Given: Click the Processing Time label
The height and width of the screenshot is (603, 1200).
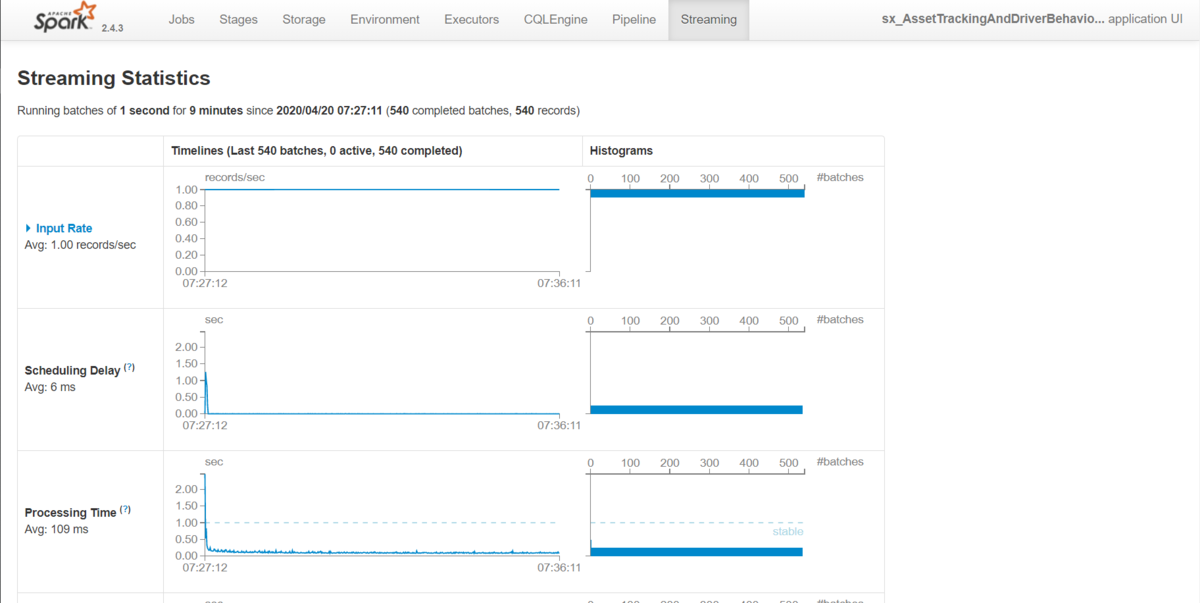Looking at the screenshot, I should (x=70, y=513).
